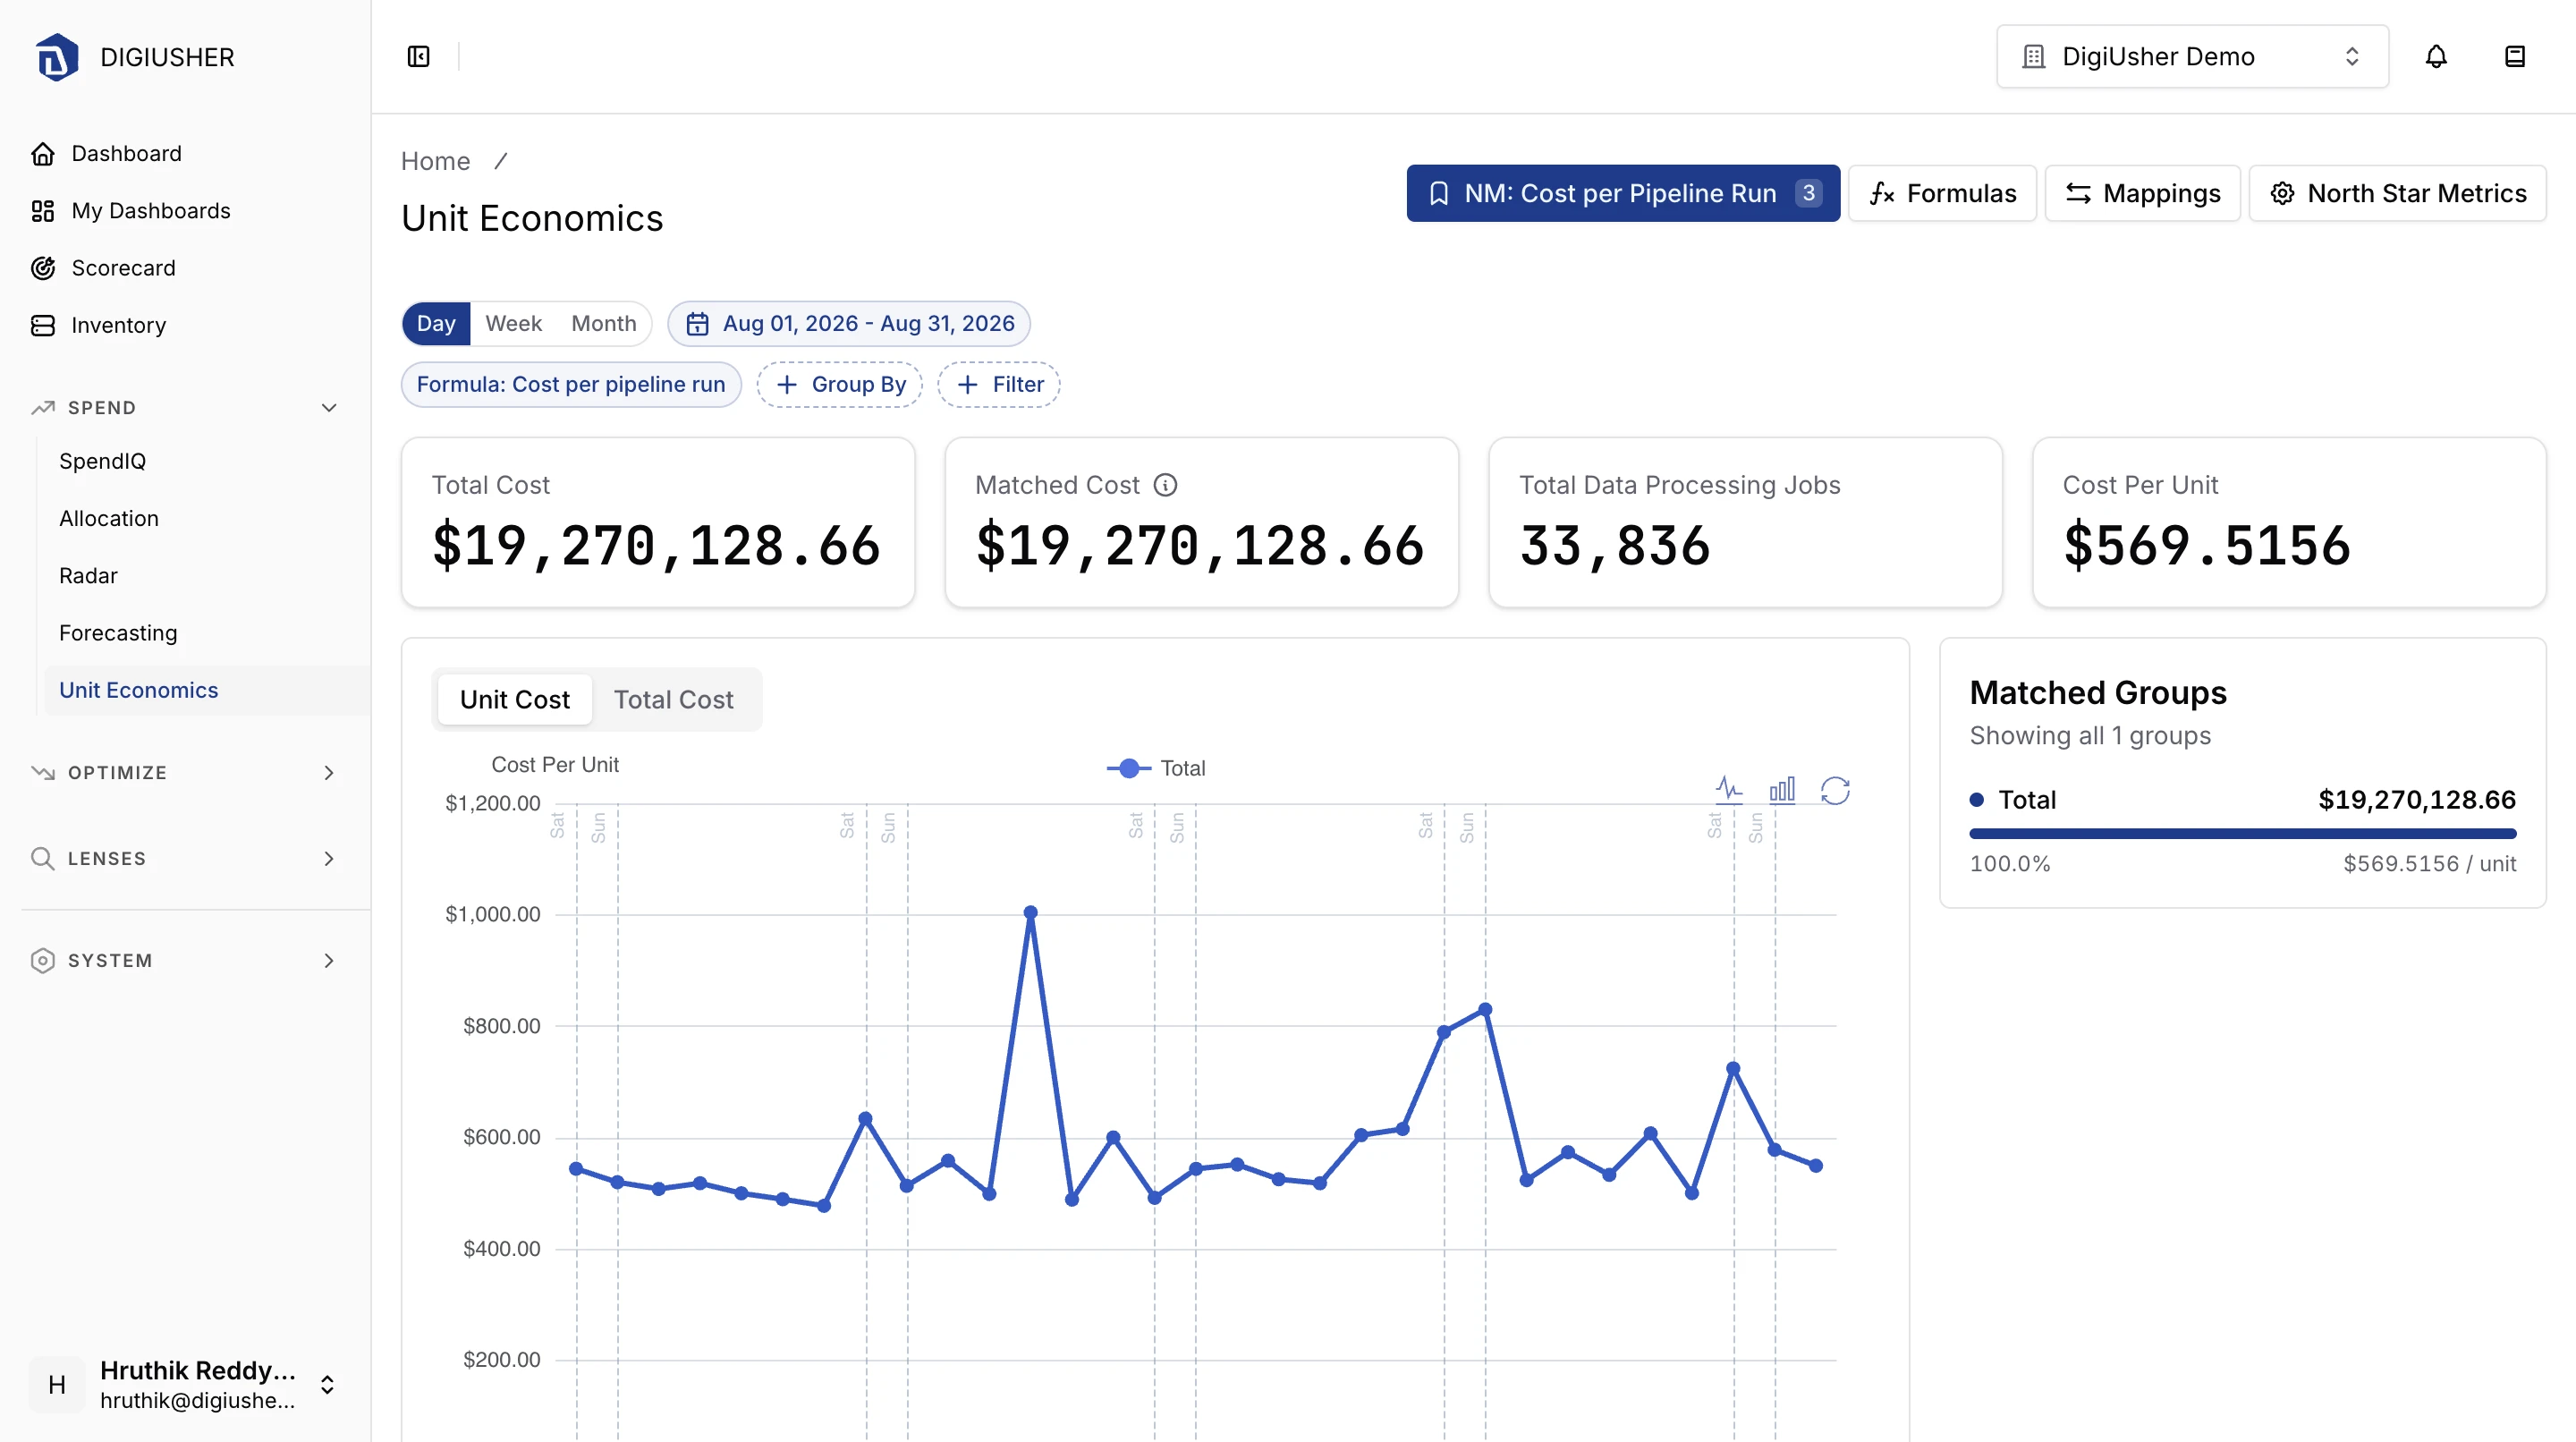
Task: Click the Dashboard home icon
Action: 43,153
